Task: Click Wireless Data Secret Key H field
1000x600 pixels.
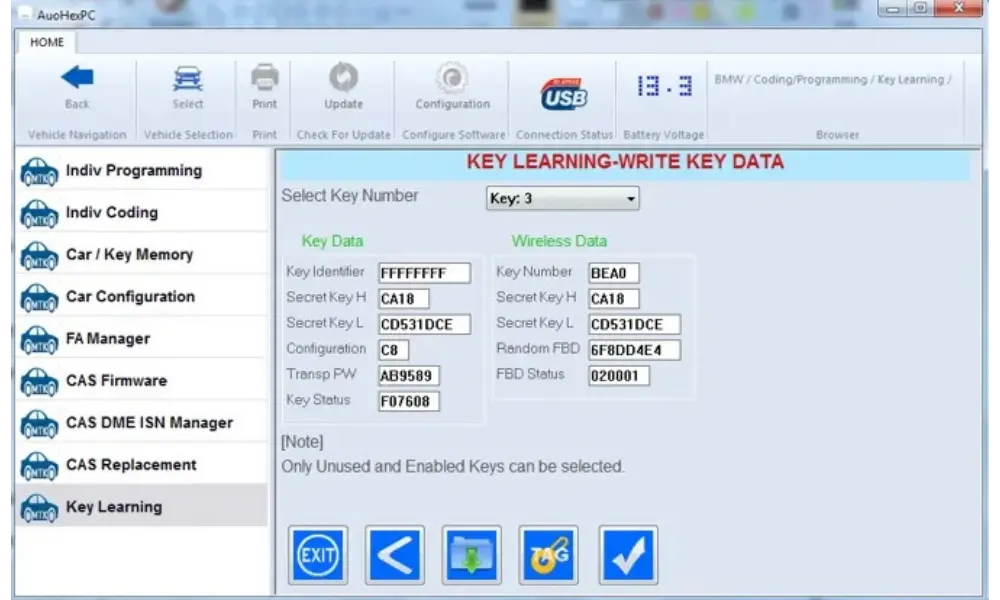Action: tap(614, 298)
